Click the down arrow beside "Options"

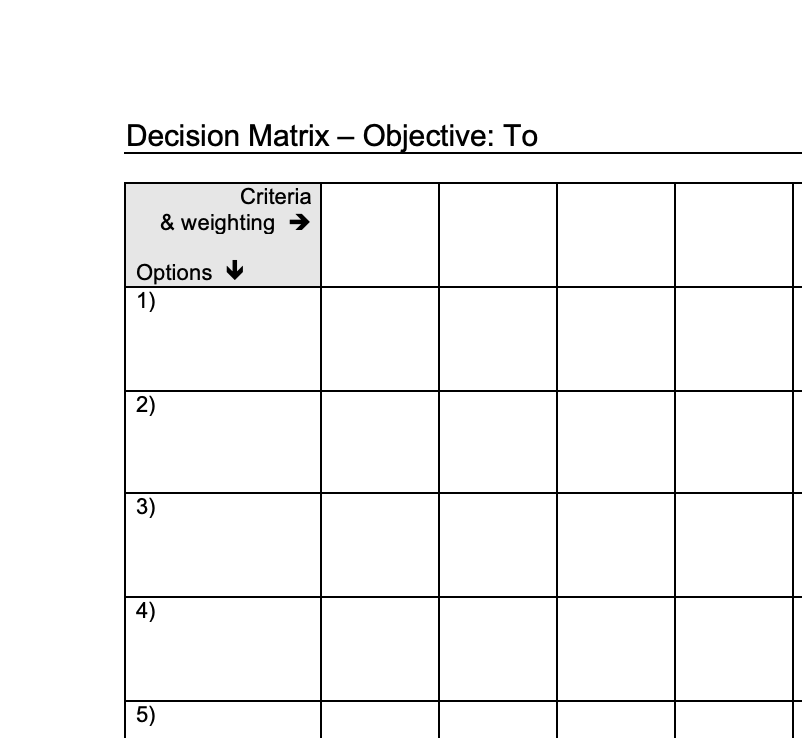coord(235,272)
